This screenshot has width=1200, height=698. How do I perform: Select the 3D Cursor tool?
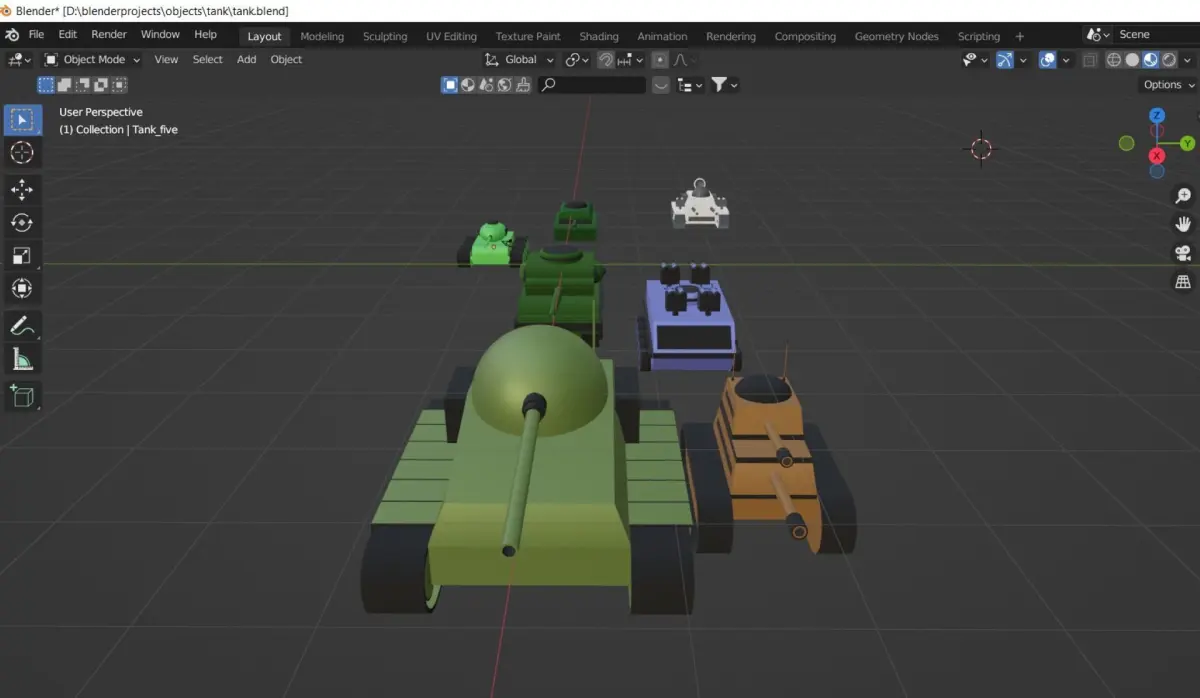pyautogui.click(x=22, y=152)
